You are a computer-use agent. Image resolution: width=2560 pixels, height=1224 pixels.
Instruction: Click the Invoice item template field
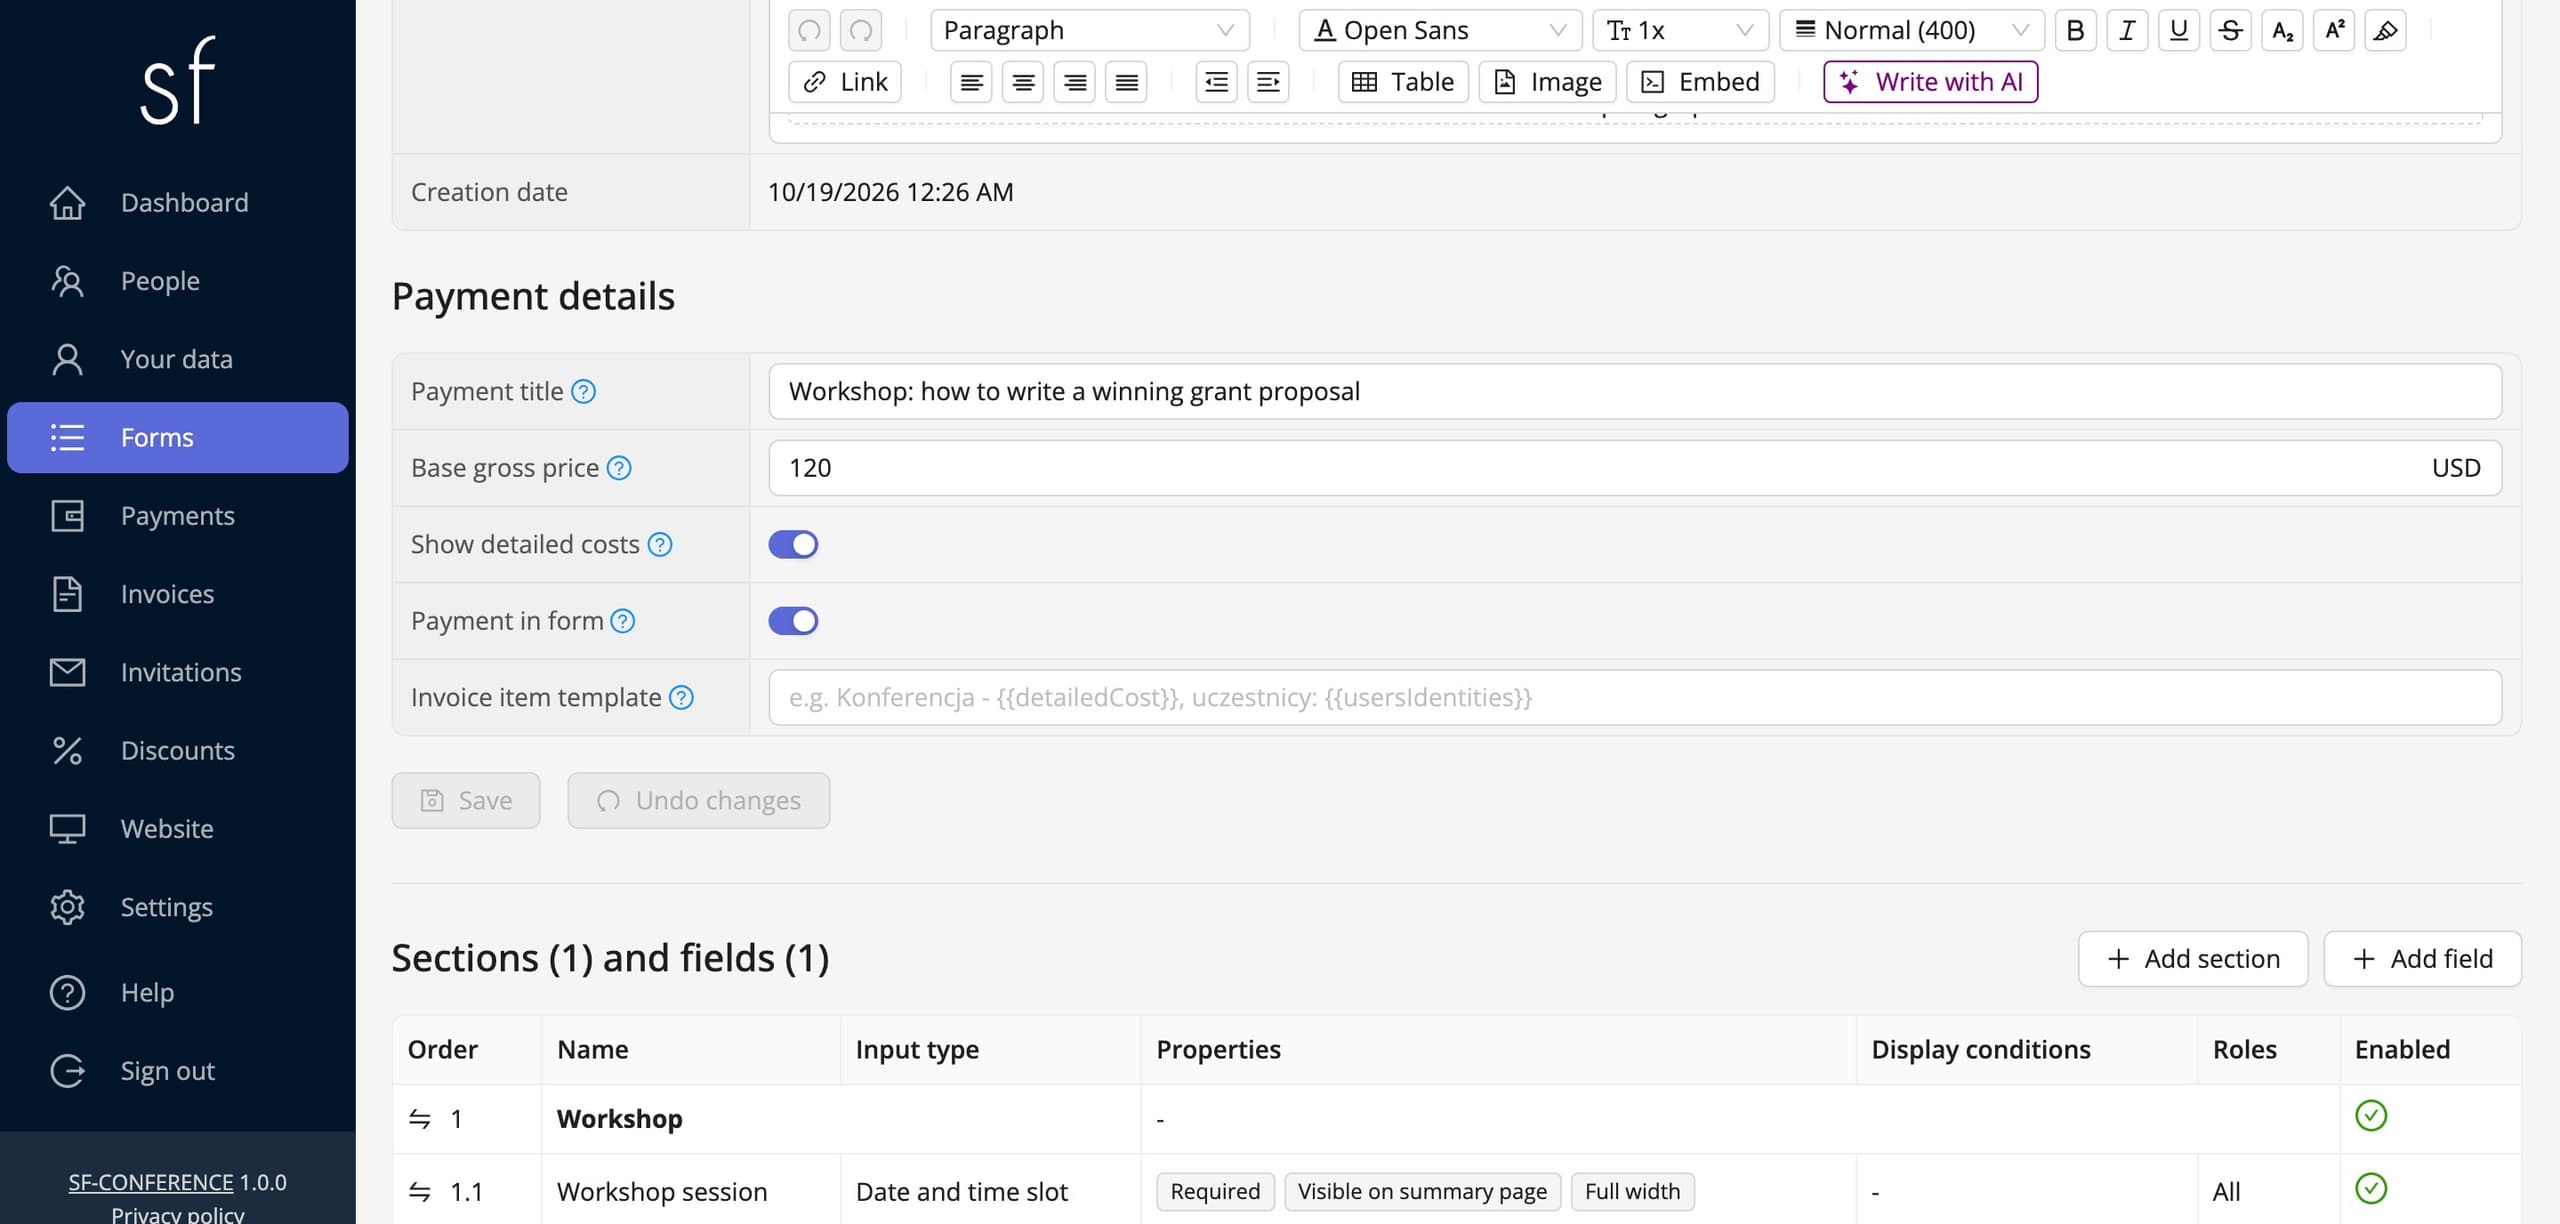click(1635, 698)
